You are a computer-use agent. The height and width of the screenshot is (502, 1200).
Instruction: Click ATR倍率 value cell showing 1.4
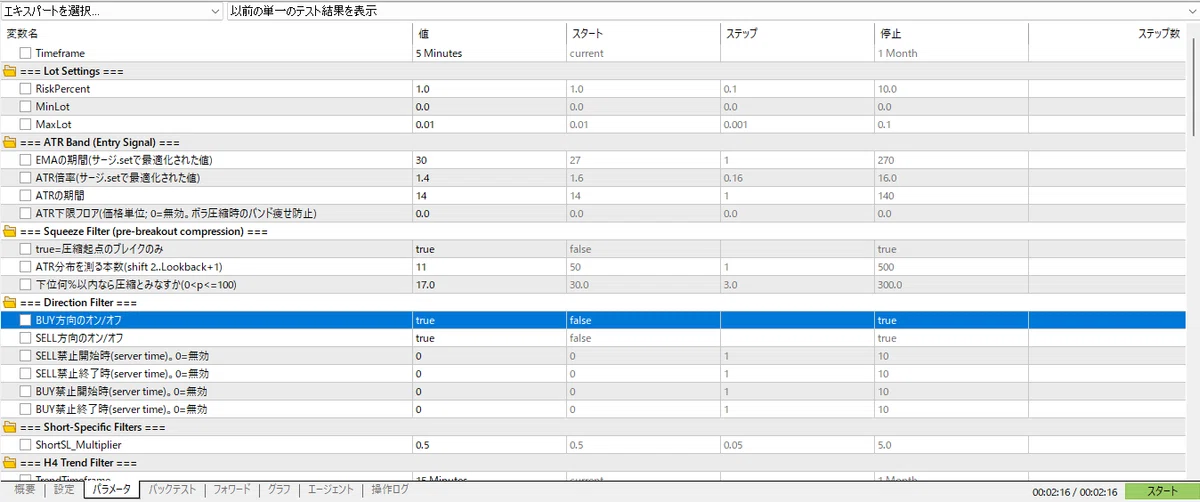(x=488, y=178)
